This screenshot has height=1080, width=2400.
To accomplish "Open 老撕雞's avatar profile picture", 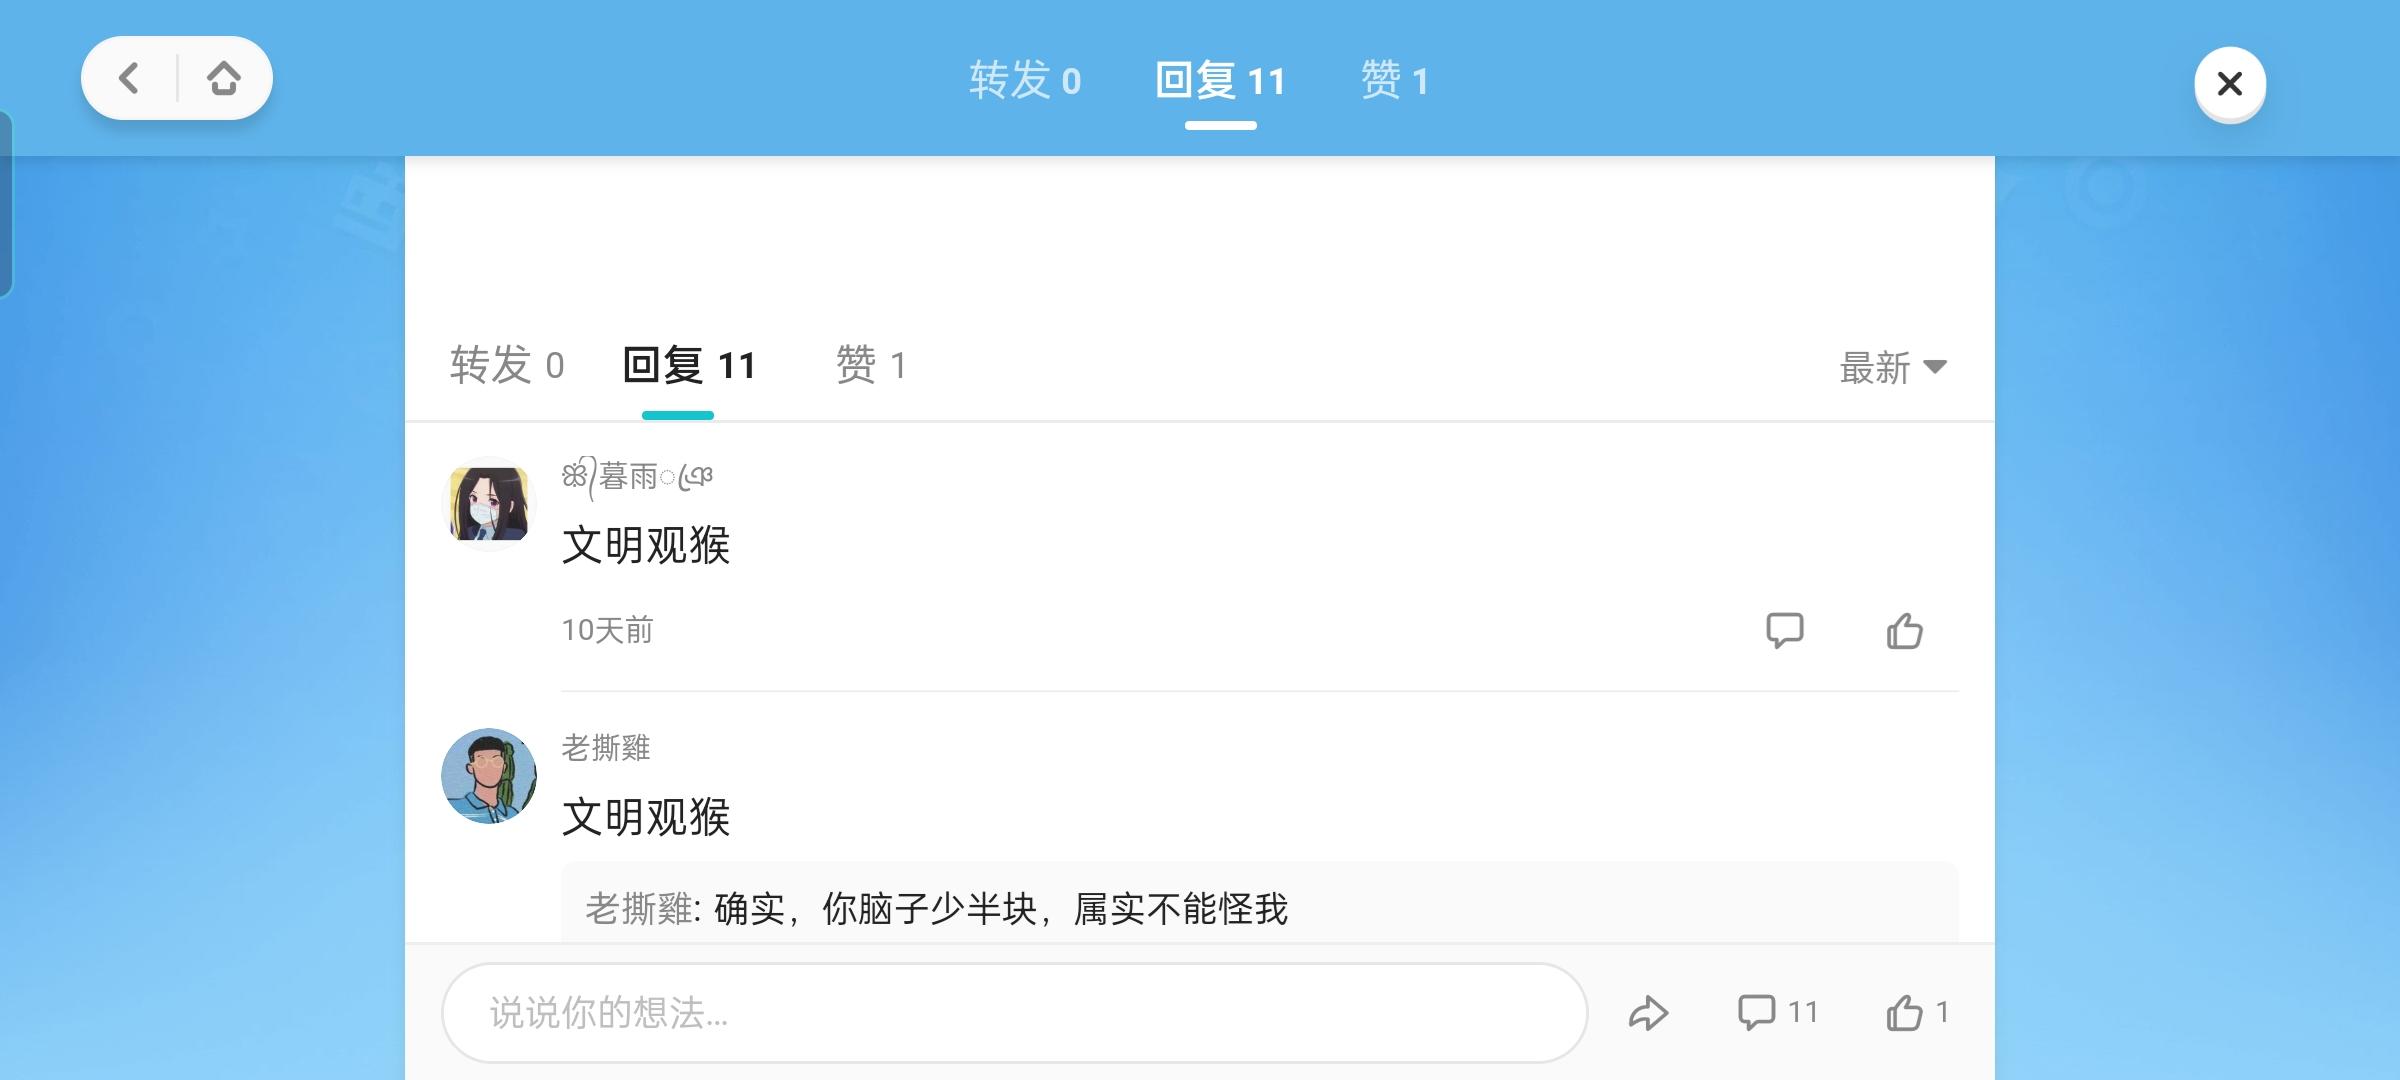I will click(489, 776).
